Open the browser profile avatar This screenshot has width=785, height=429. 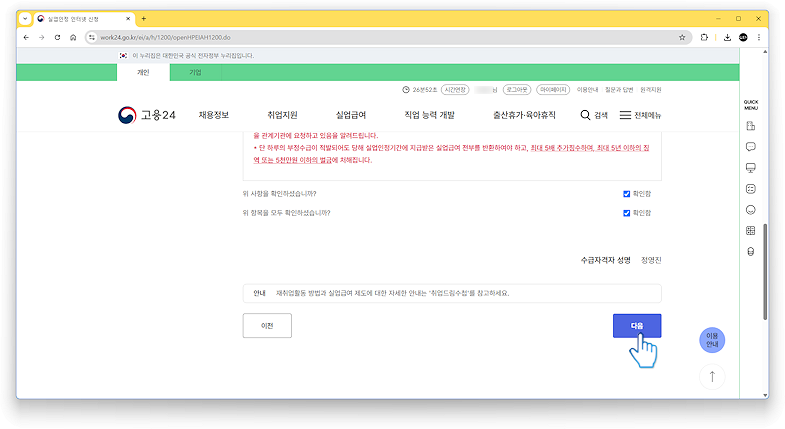(743, 38)
